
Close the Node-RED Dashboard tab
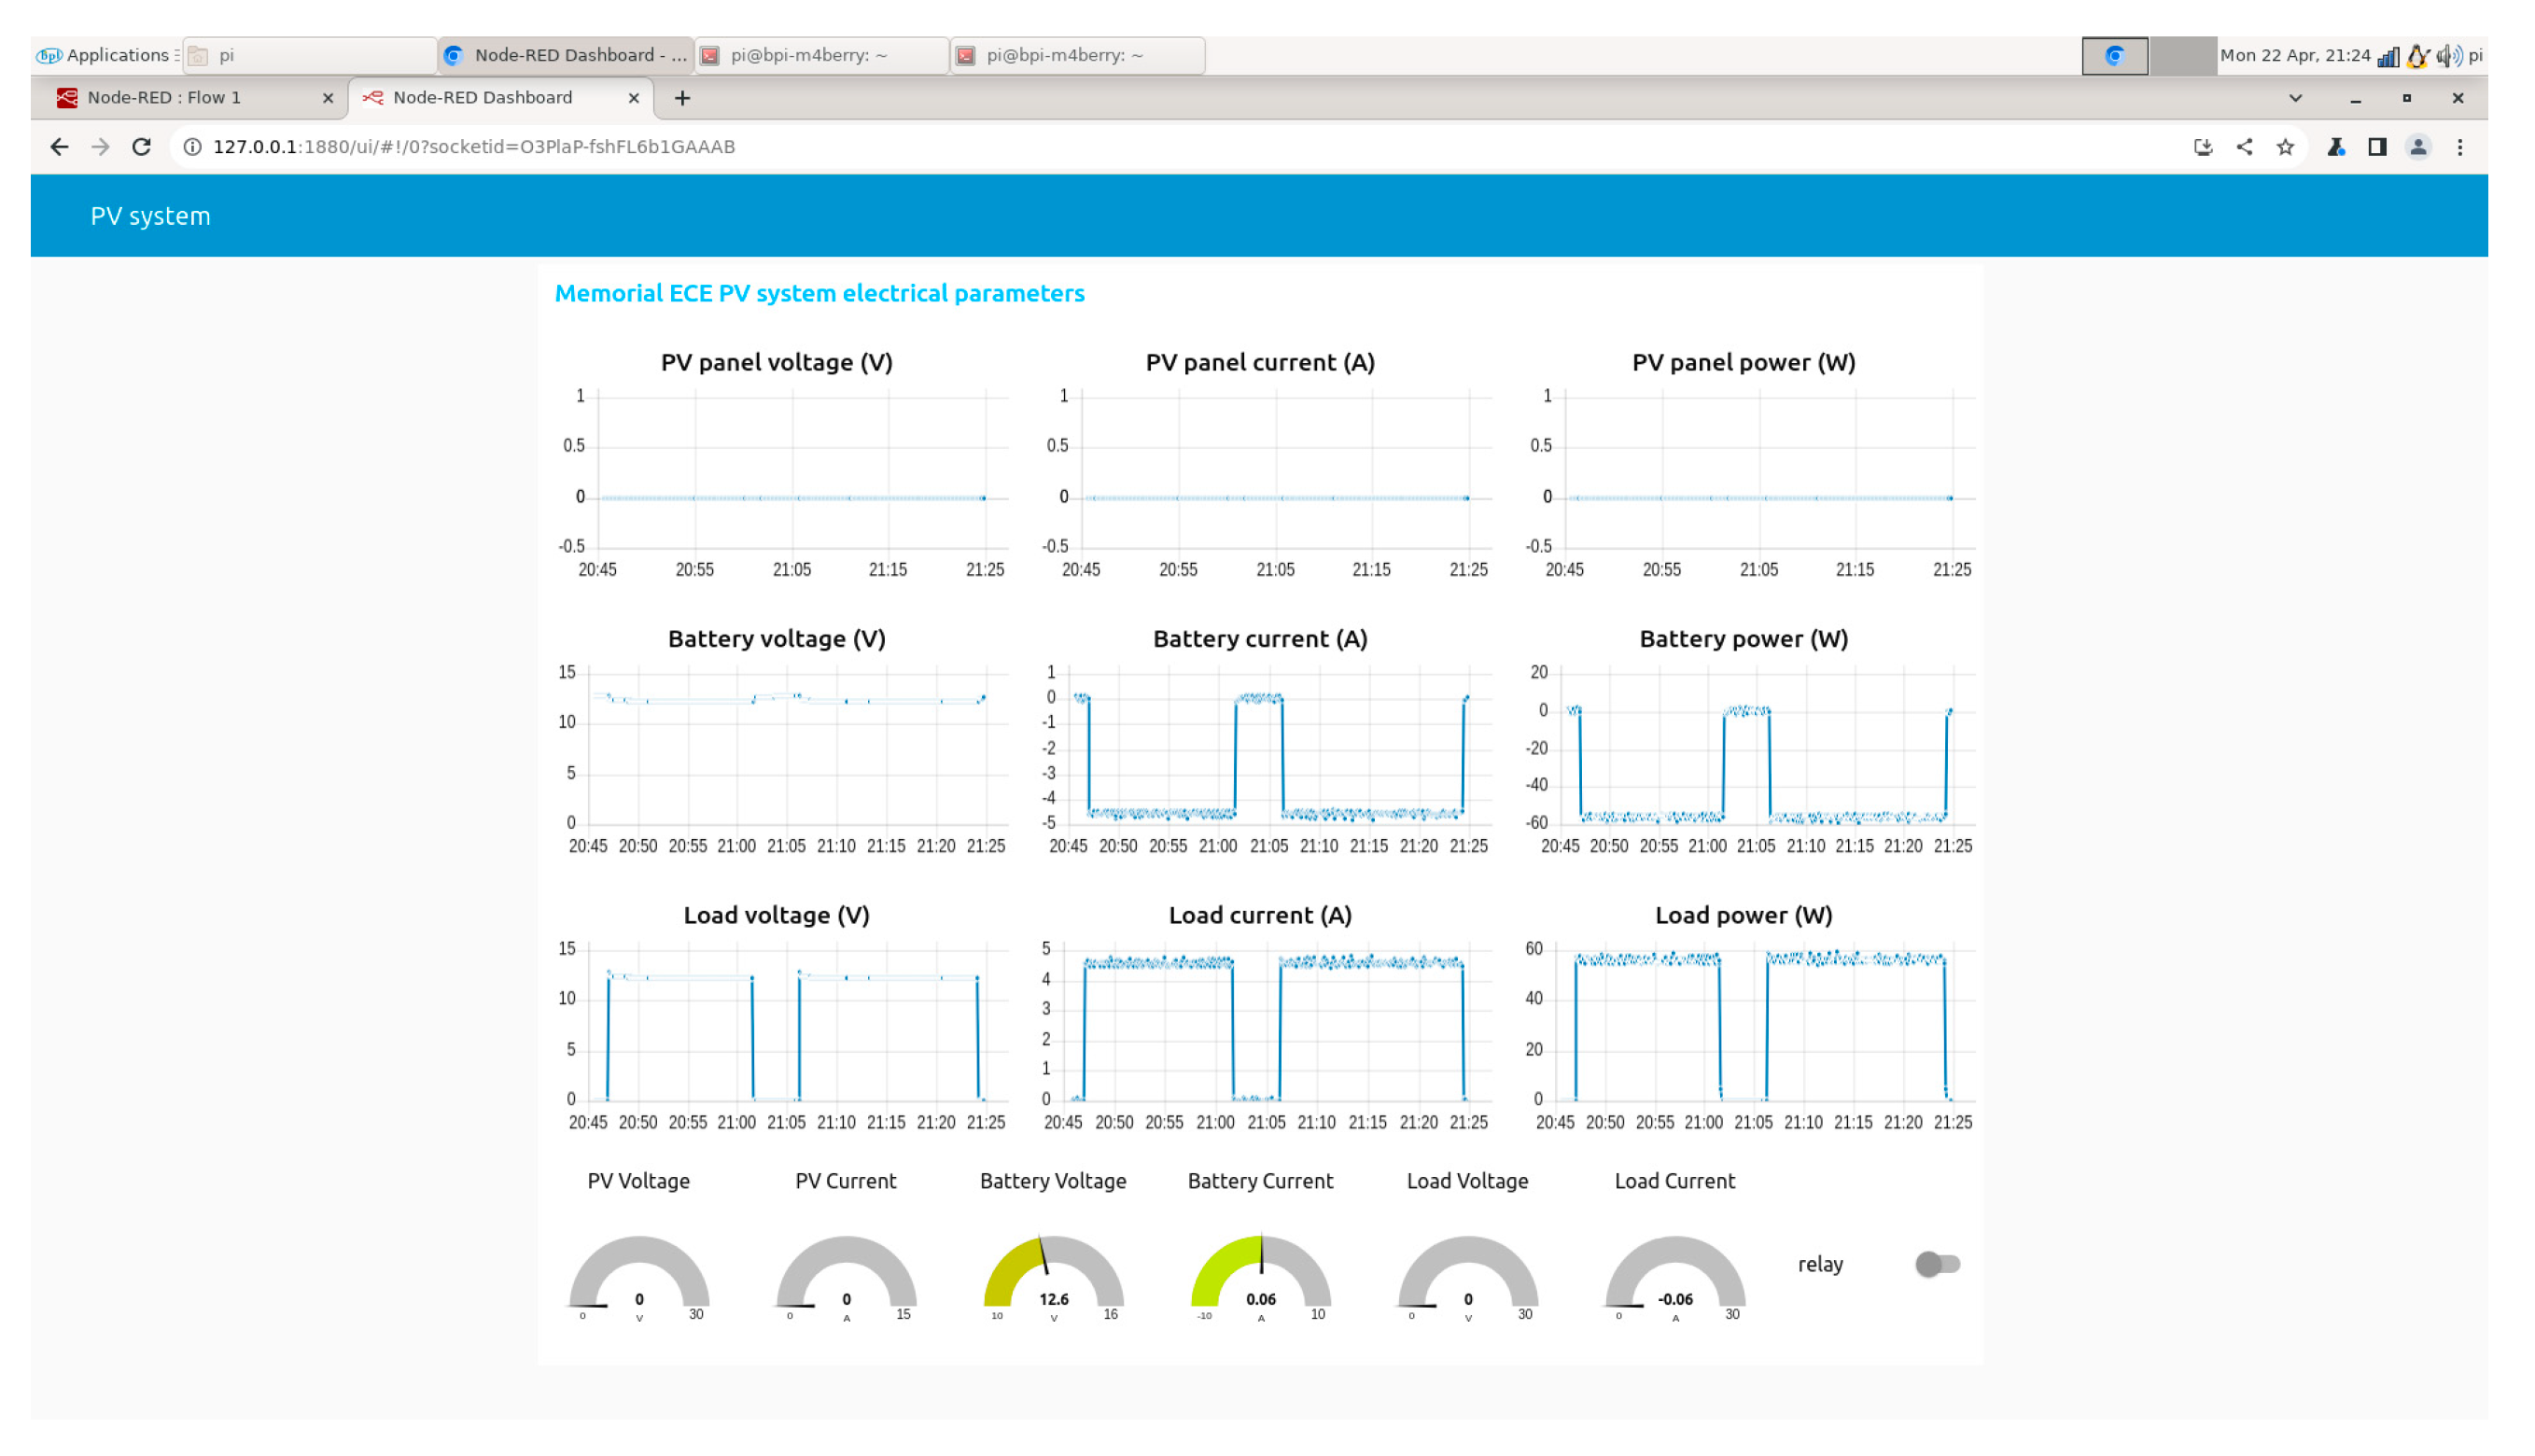(x=633, y=98)
